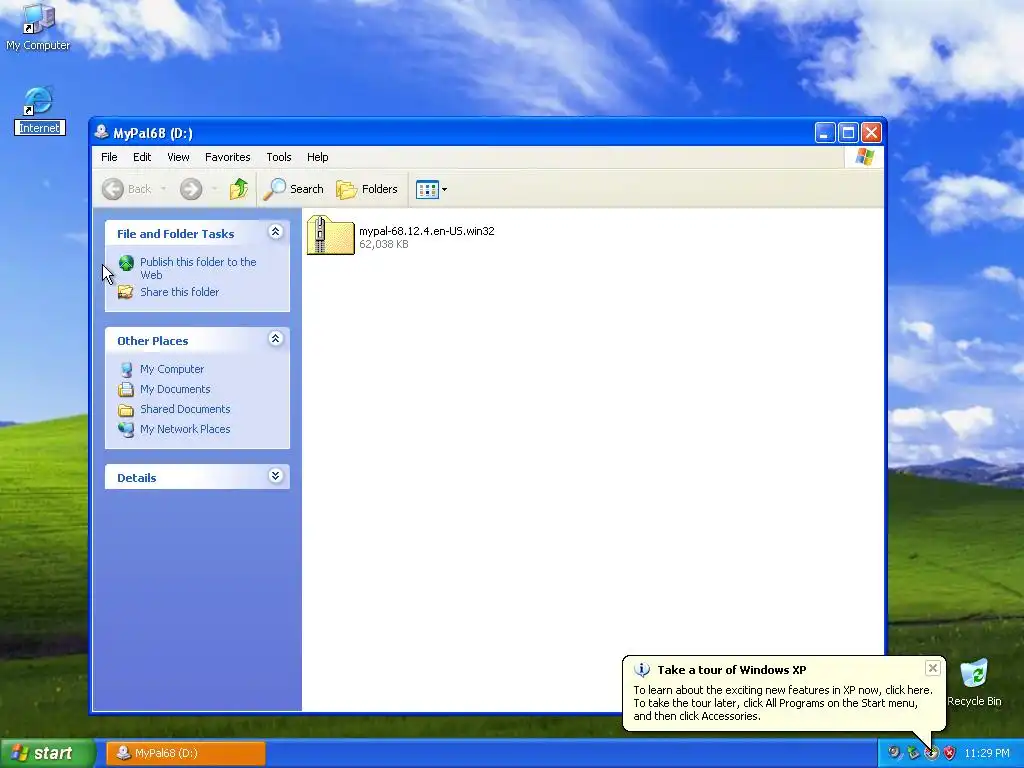The image size is (1024, 768).
Task: Go to My Documents in Other Places
Action: tap(175, 389)
